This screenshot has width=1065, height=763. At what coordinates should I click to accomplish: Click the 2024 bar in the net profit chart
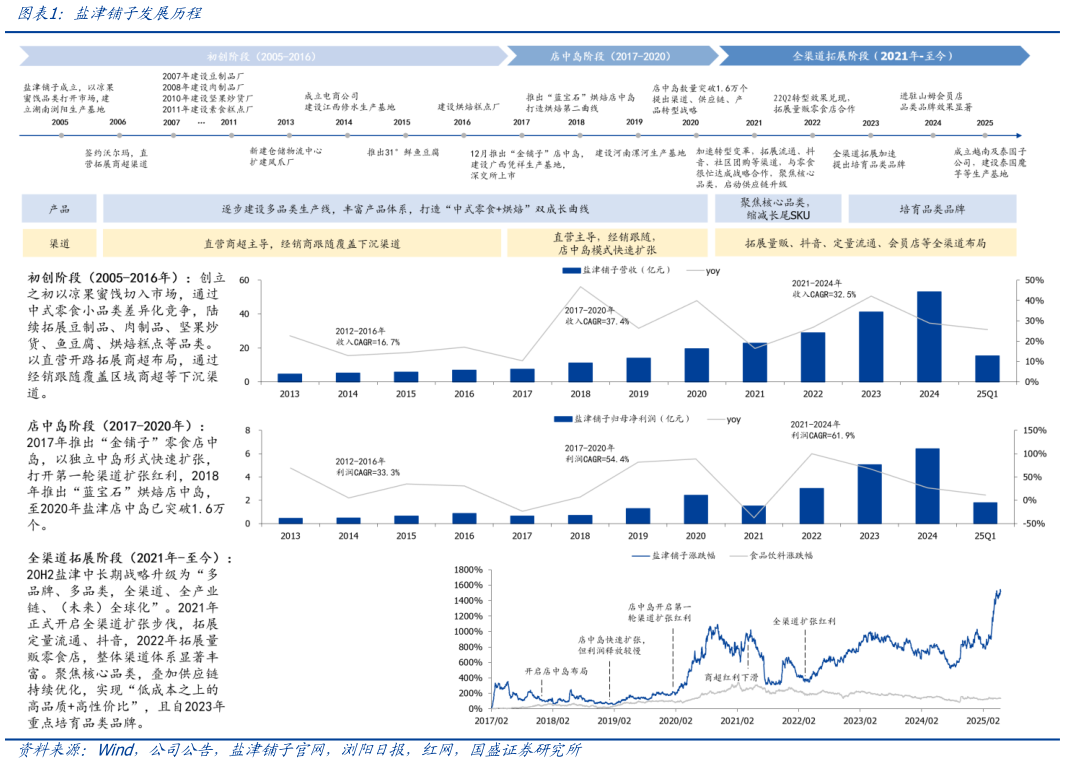(927, 486)
